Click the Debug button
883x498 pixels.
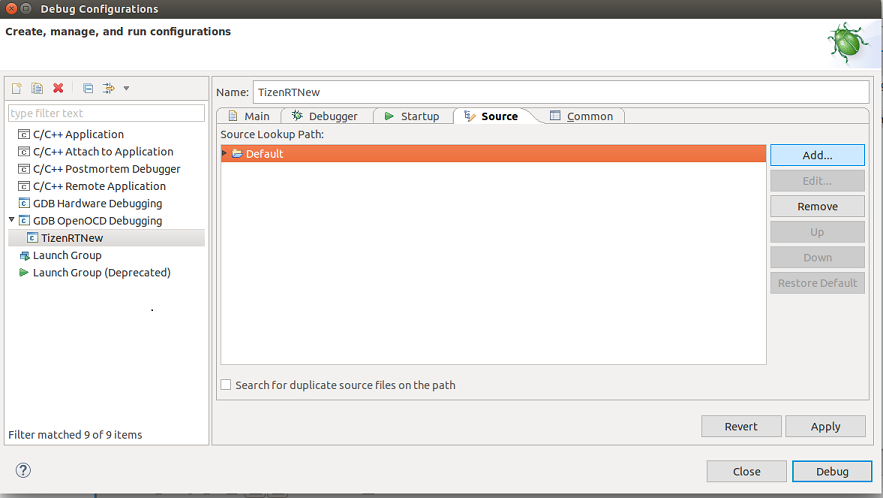pos(831,471)
